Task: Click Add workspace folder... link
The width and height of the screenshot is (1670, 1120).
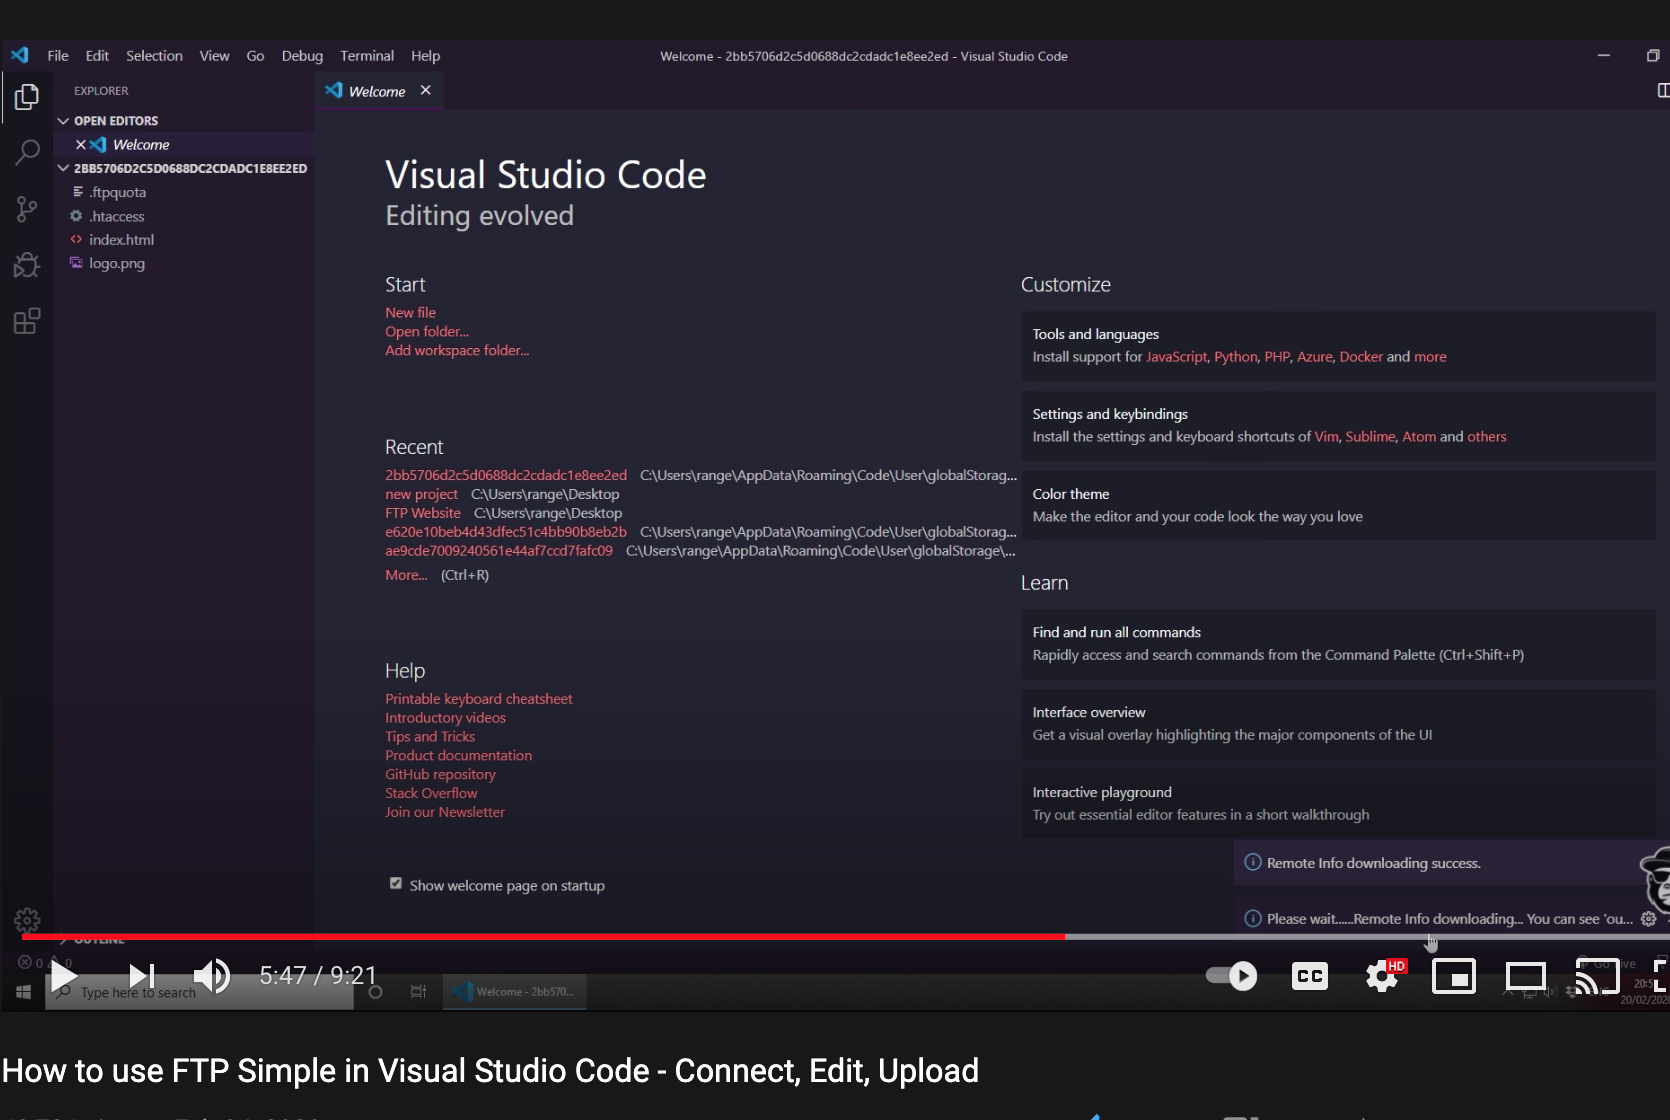Action: pos(457,350)
